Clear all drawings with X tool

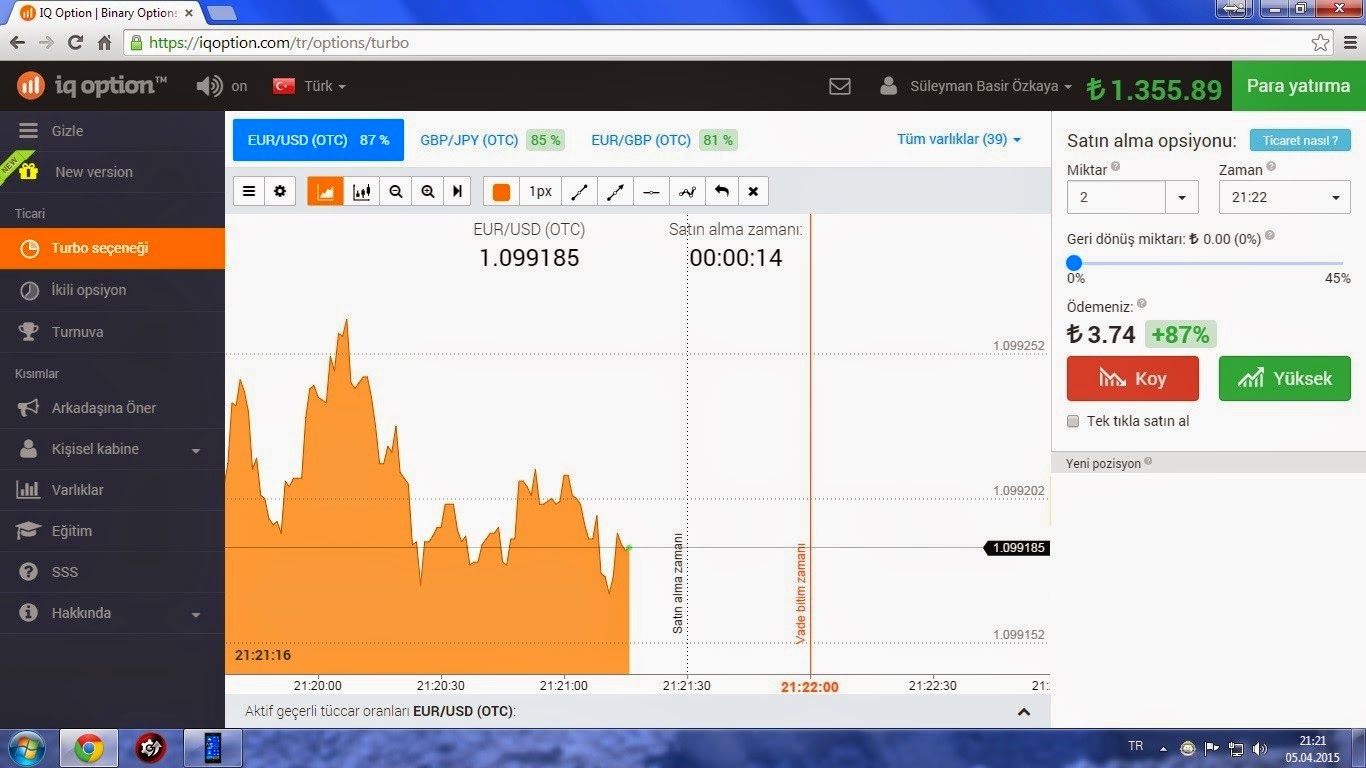point(753,191)
